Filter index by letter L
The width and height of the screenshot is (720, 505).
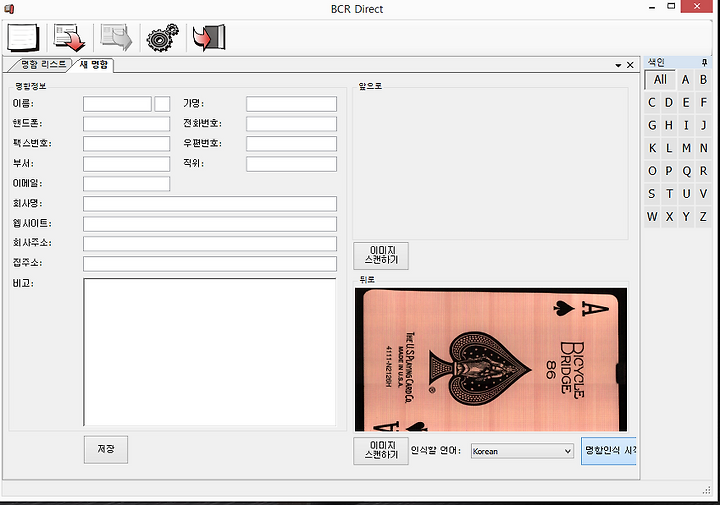pyautogui.click(x=669, y=148)
